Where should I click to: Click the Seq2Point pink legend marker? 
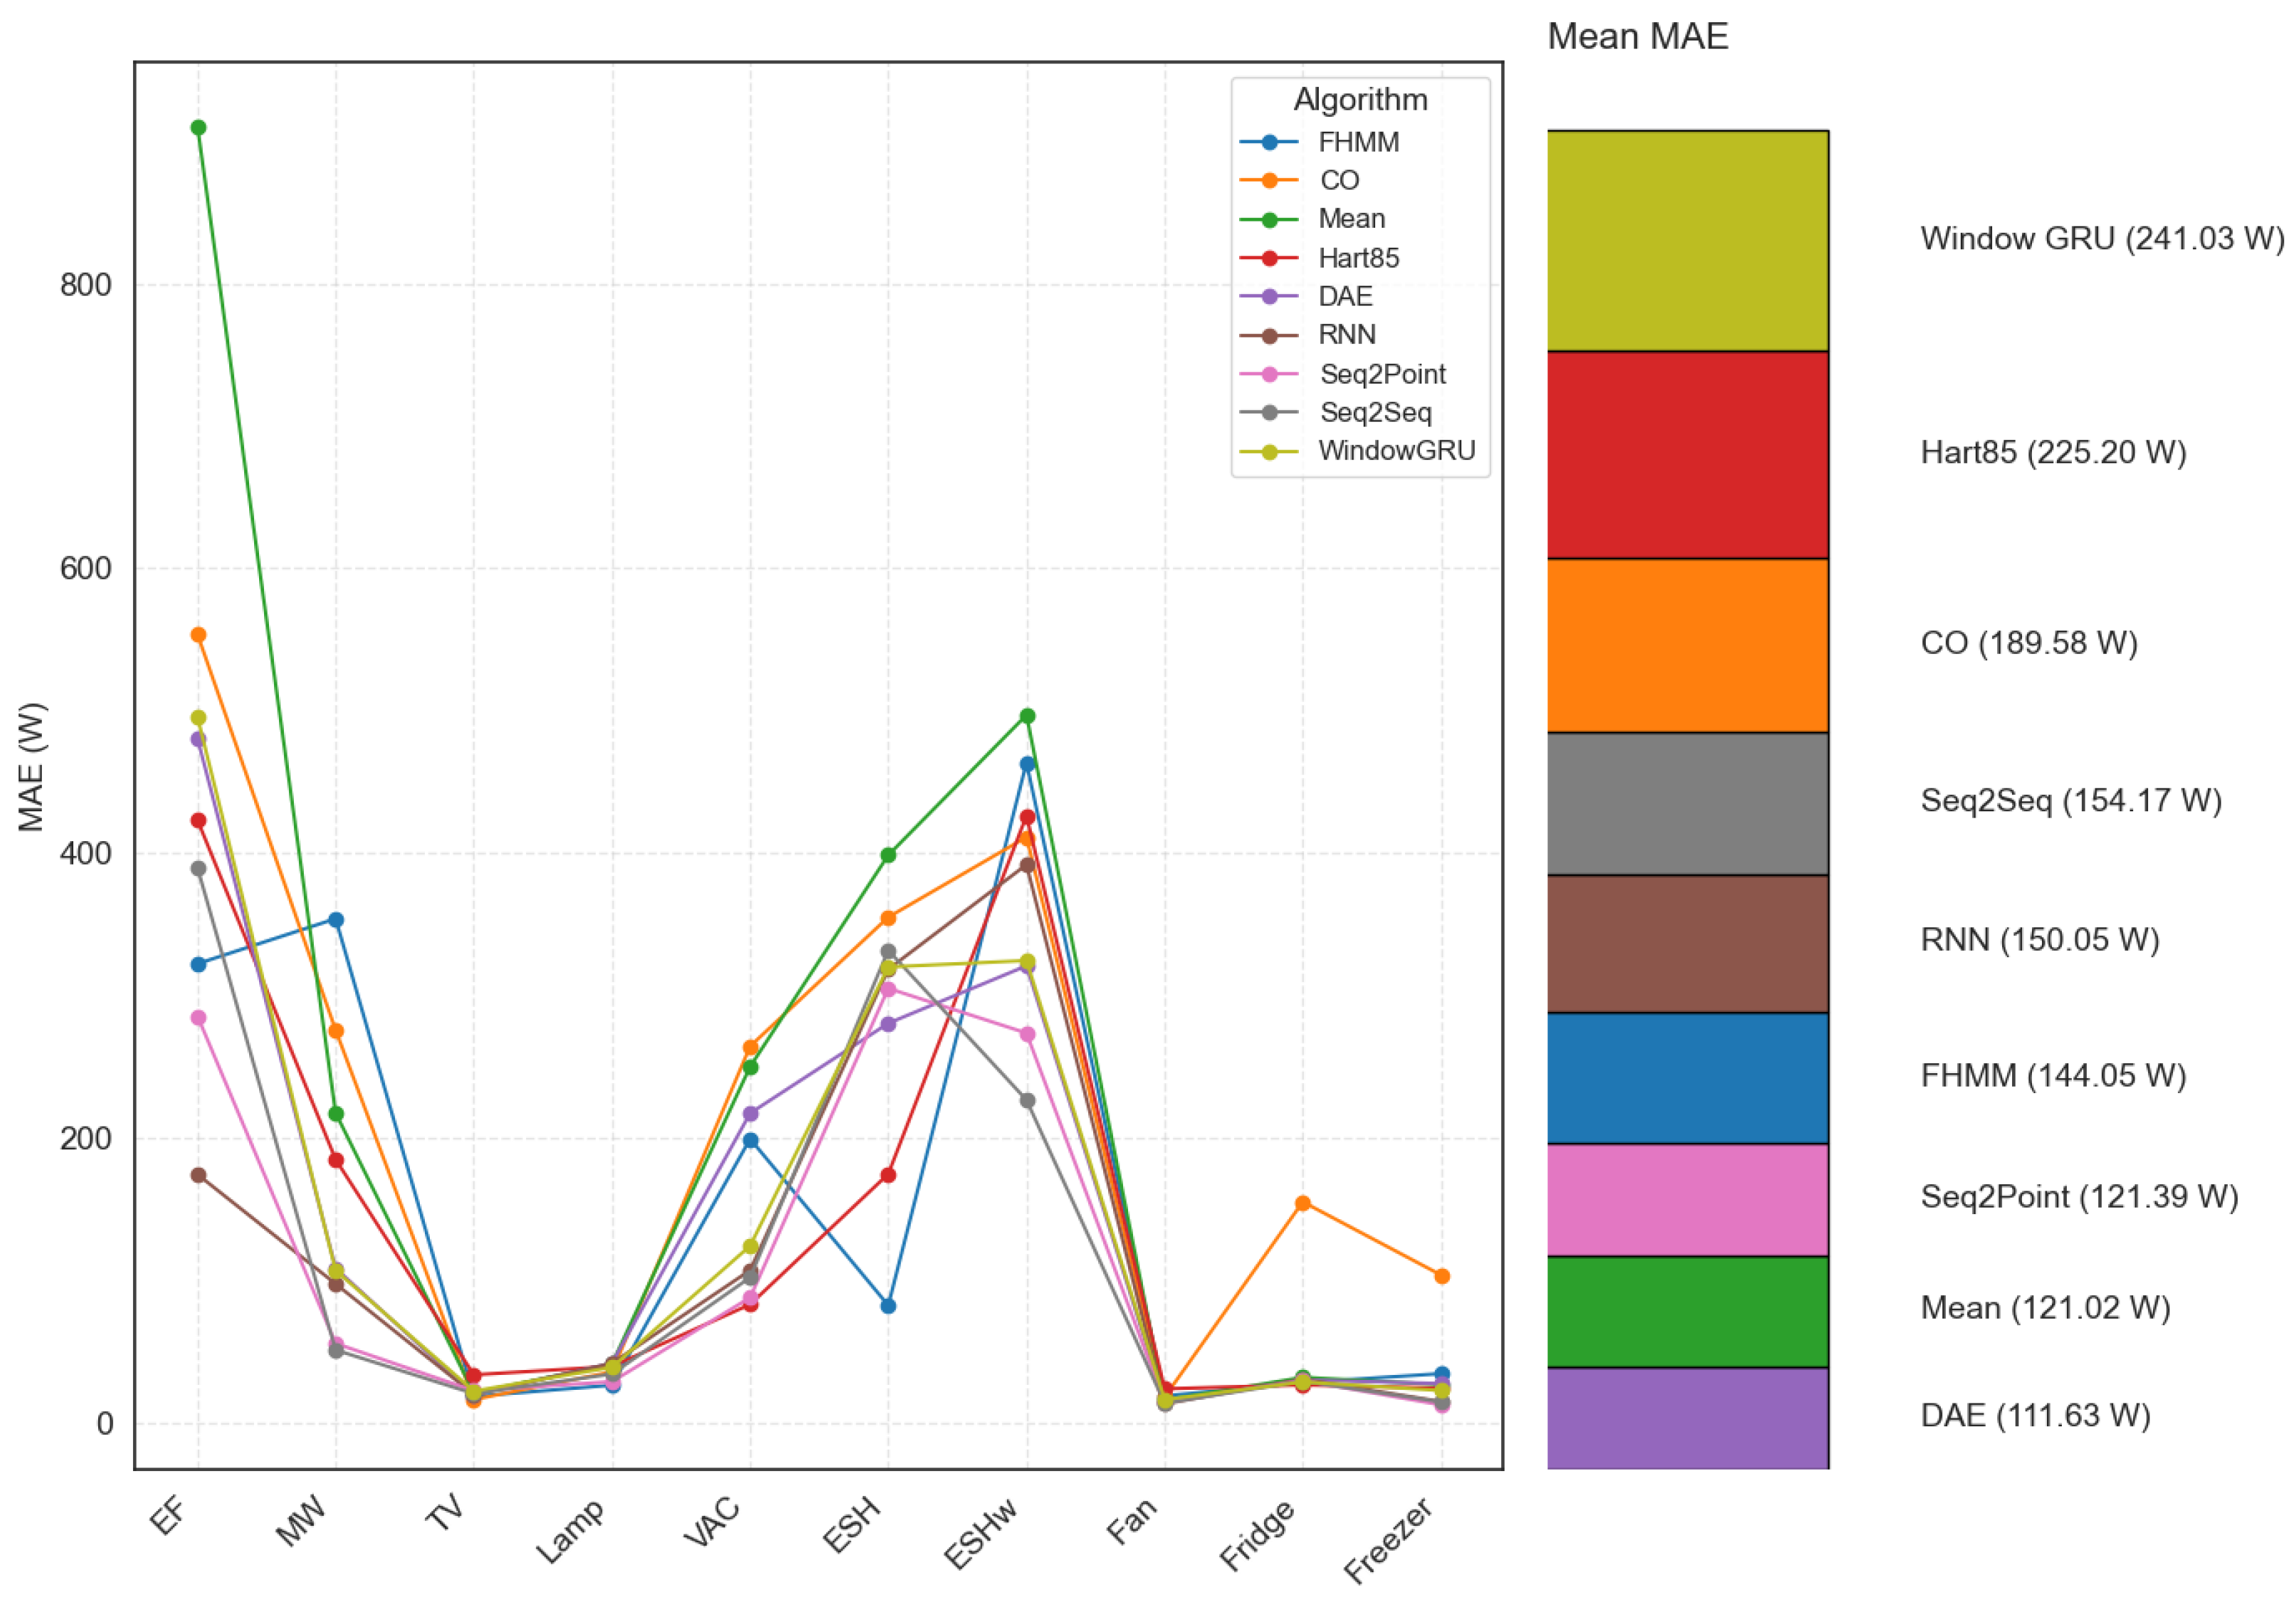pyautogui.click(x=1269, y=374)
